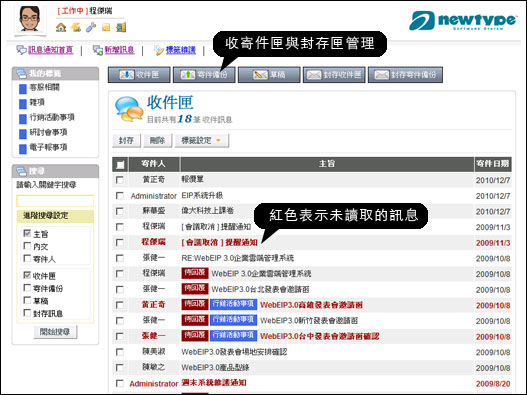The image size is (527, 395).
Task: Switch to the 封存收件匣 tab
Action: (x=334, y=75)
